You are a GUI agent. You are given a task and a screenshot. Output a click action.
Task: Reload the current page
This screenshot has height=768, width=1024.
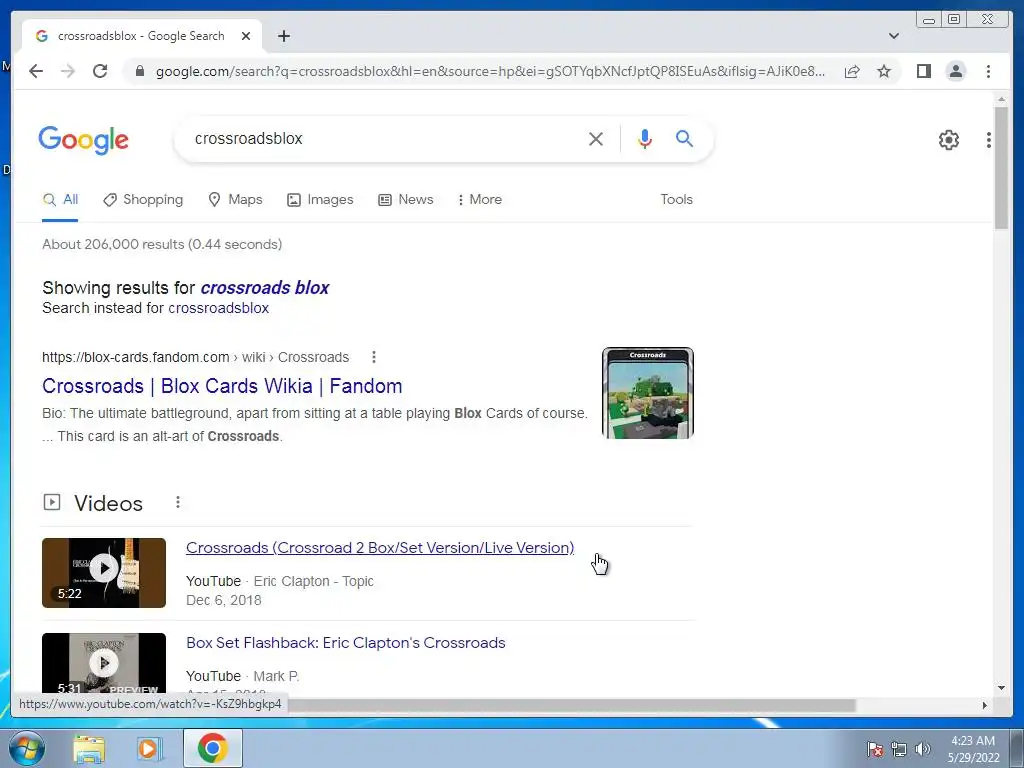point(100,71)
